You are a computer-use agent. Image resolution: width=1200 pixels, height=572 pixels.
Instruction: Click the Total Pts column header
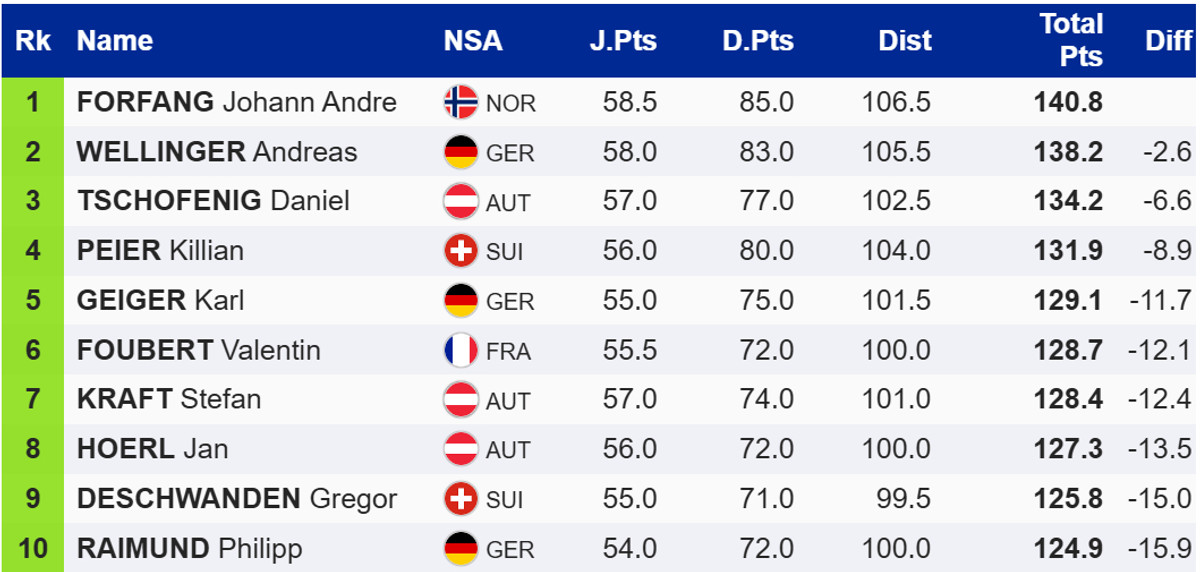click(1071, 40)
